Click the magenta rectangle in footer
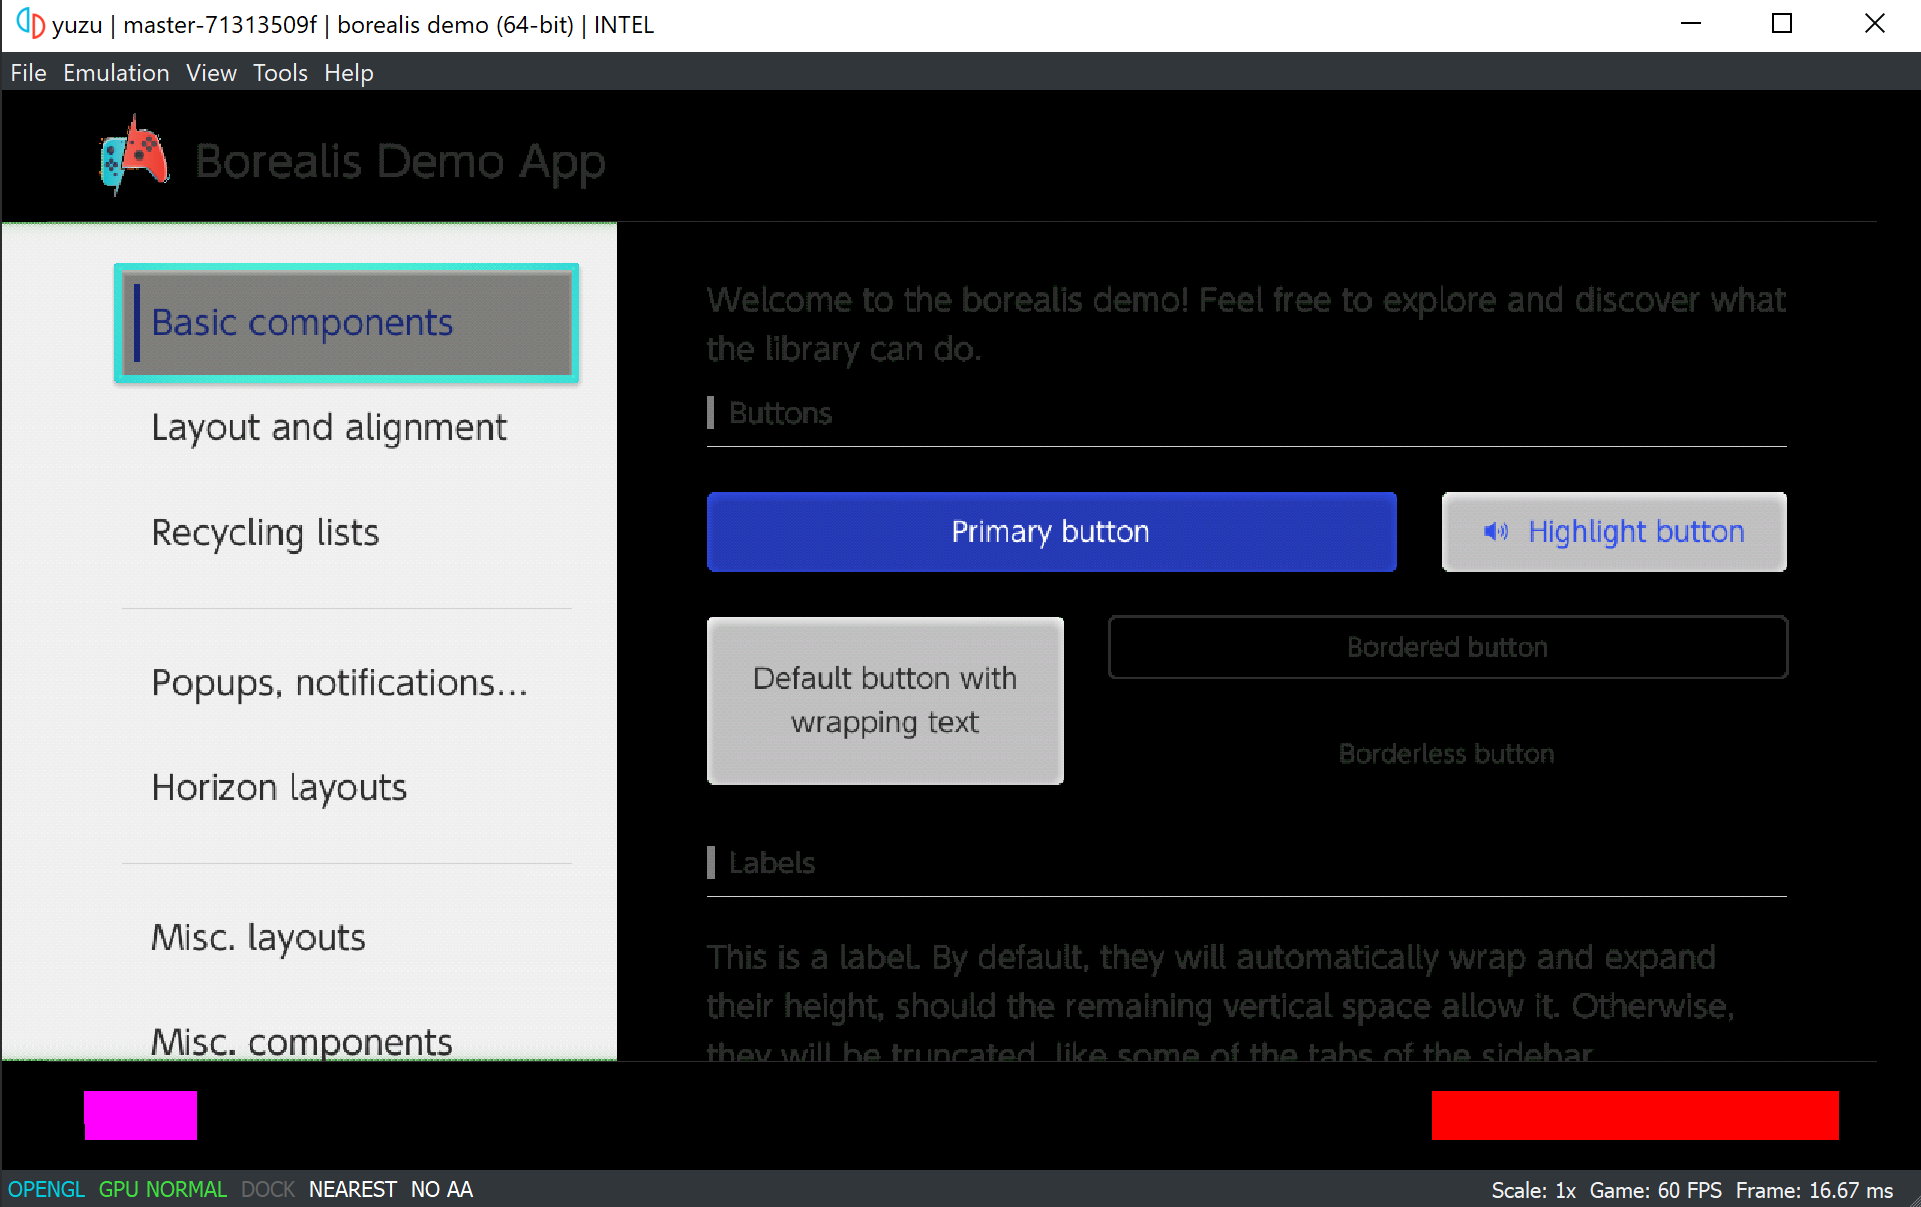Screen dimensions: 1921x1207 140,1114
